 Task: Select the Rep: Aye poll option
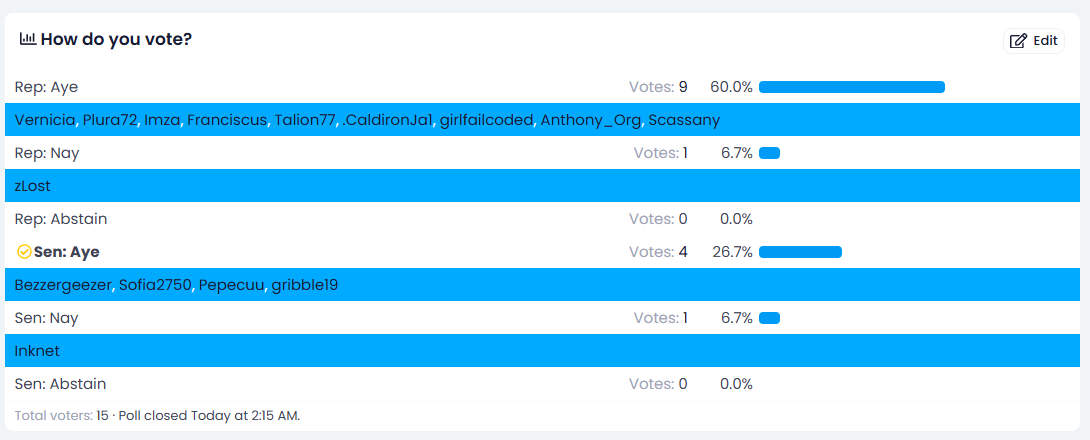pos(46,87)
